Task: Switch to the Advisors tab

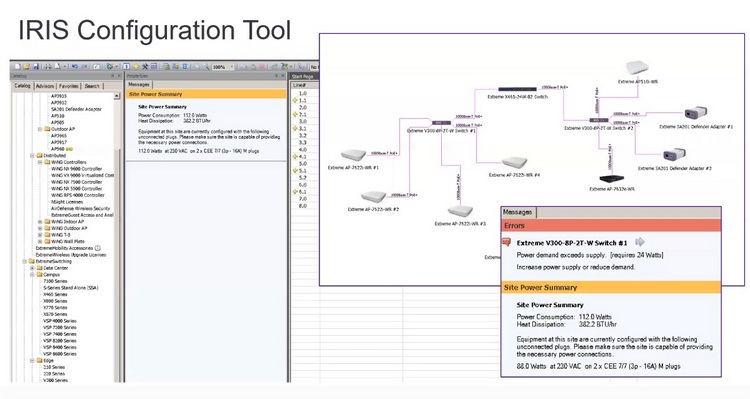Action: pos(45,86)
